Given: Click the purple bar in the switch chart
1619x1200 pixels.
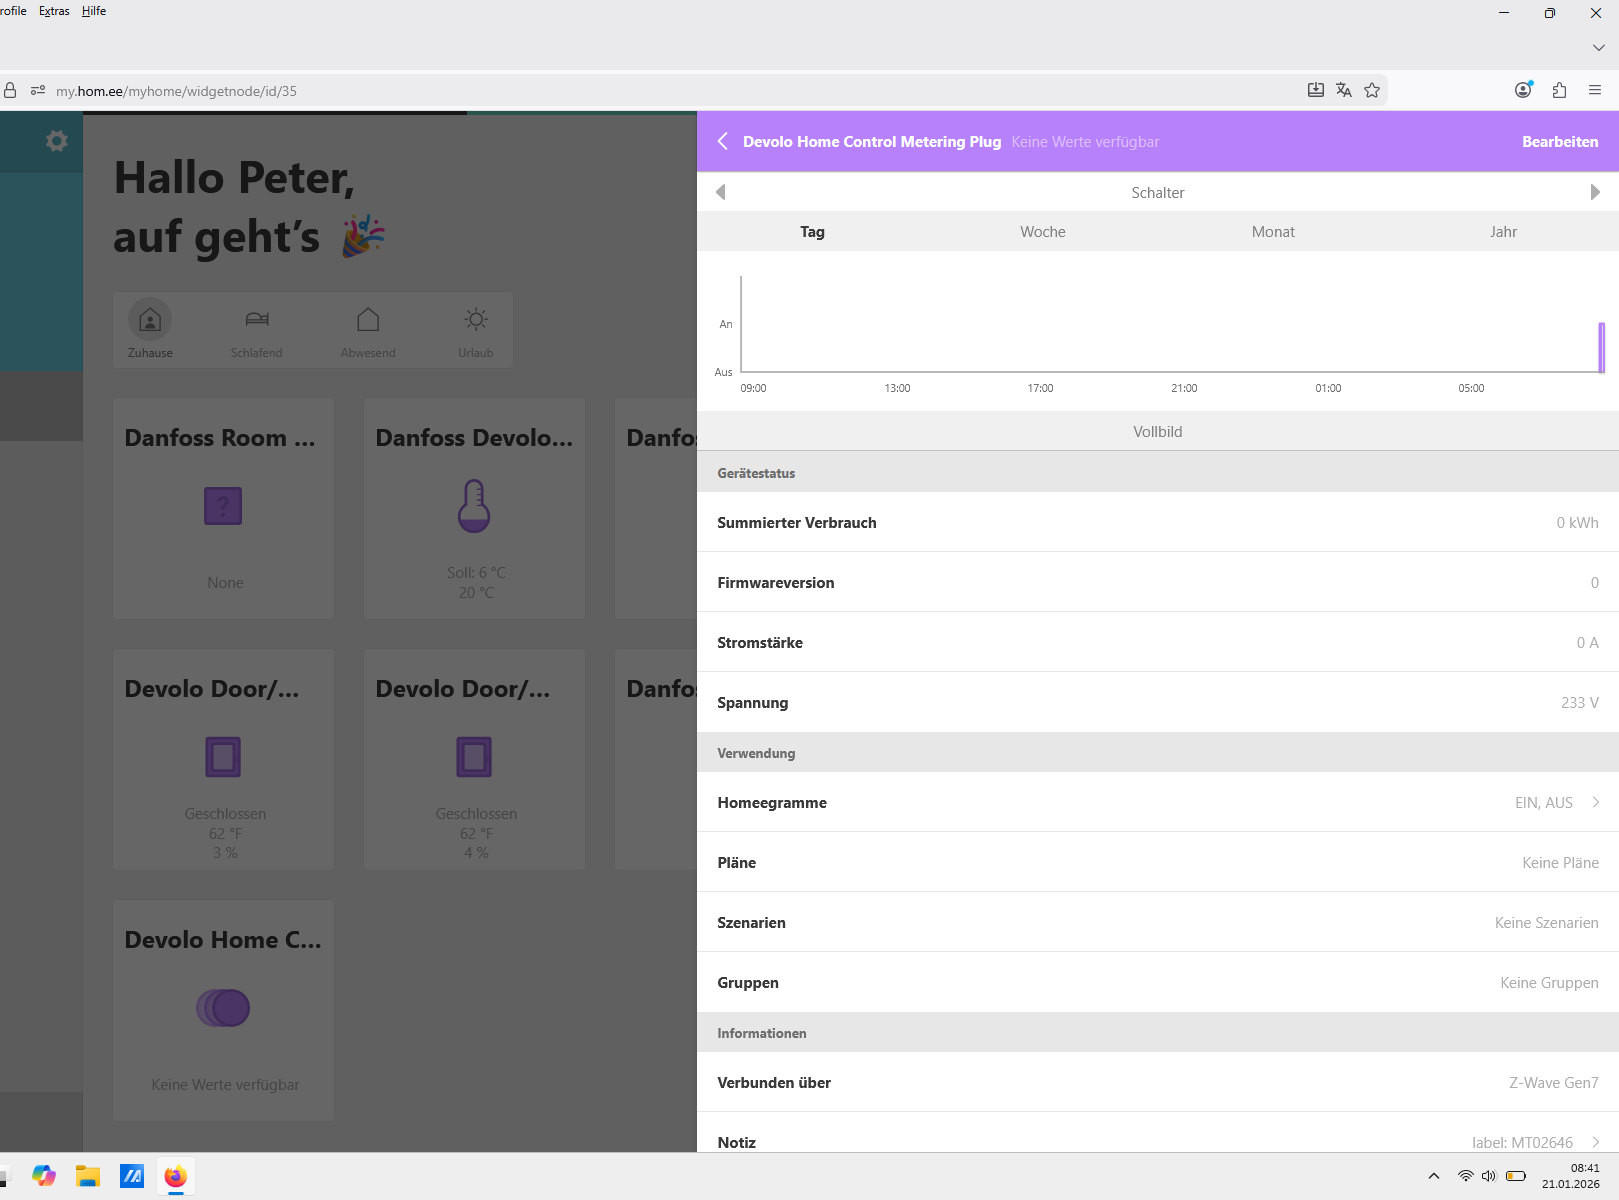Looking at the screenshot, I should pyautogui.click(x=1601, y=347).
